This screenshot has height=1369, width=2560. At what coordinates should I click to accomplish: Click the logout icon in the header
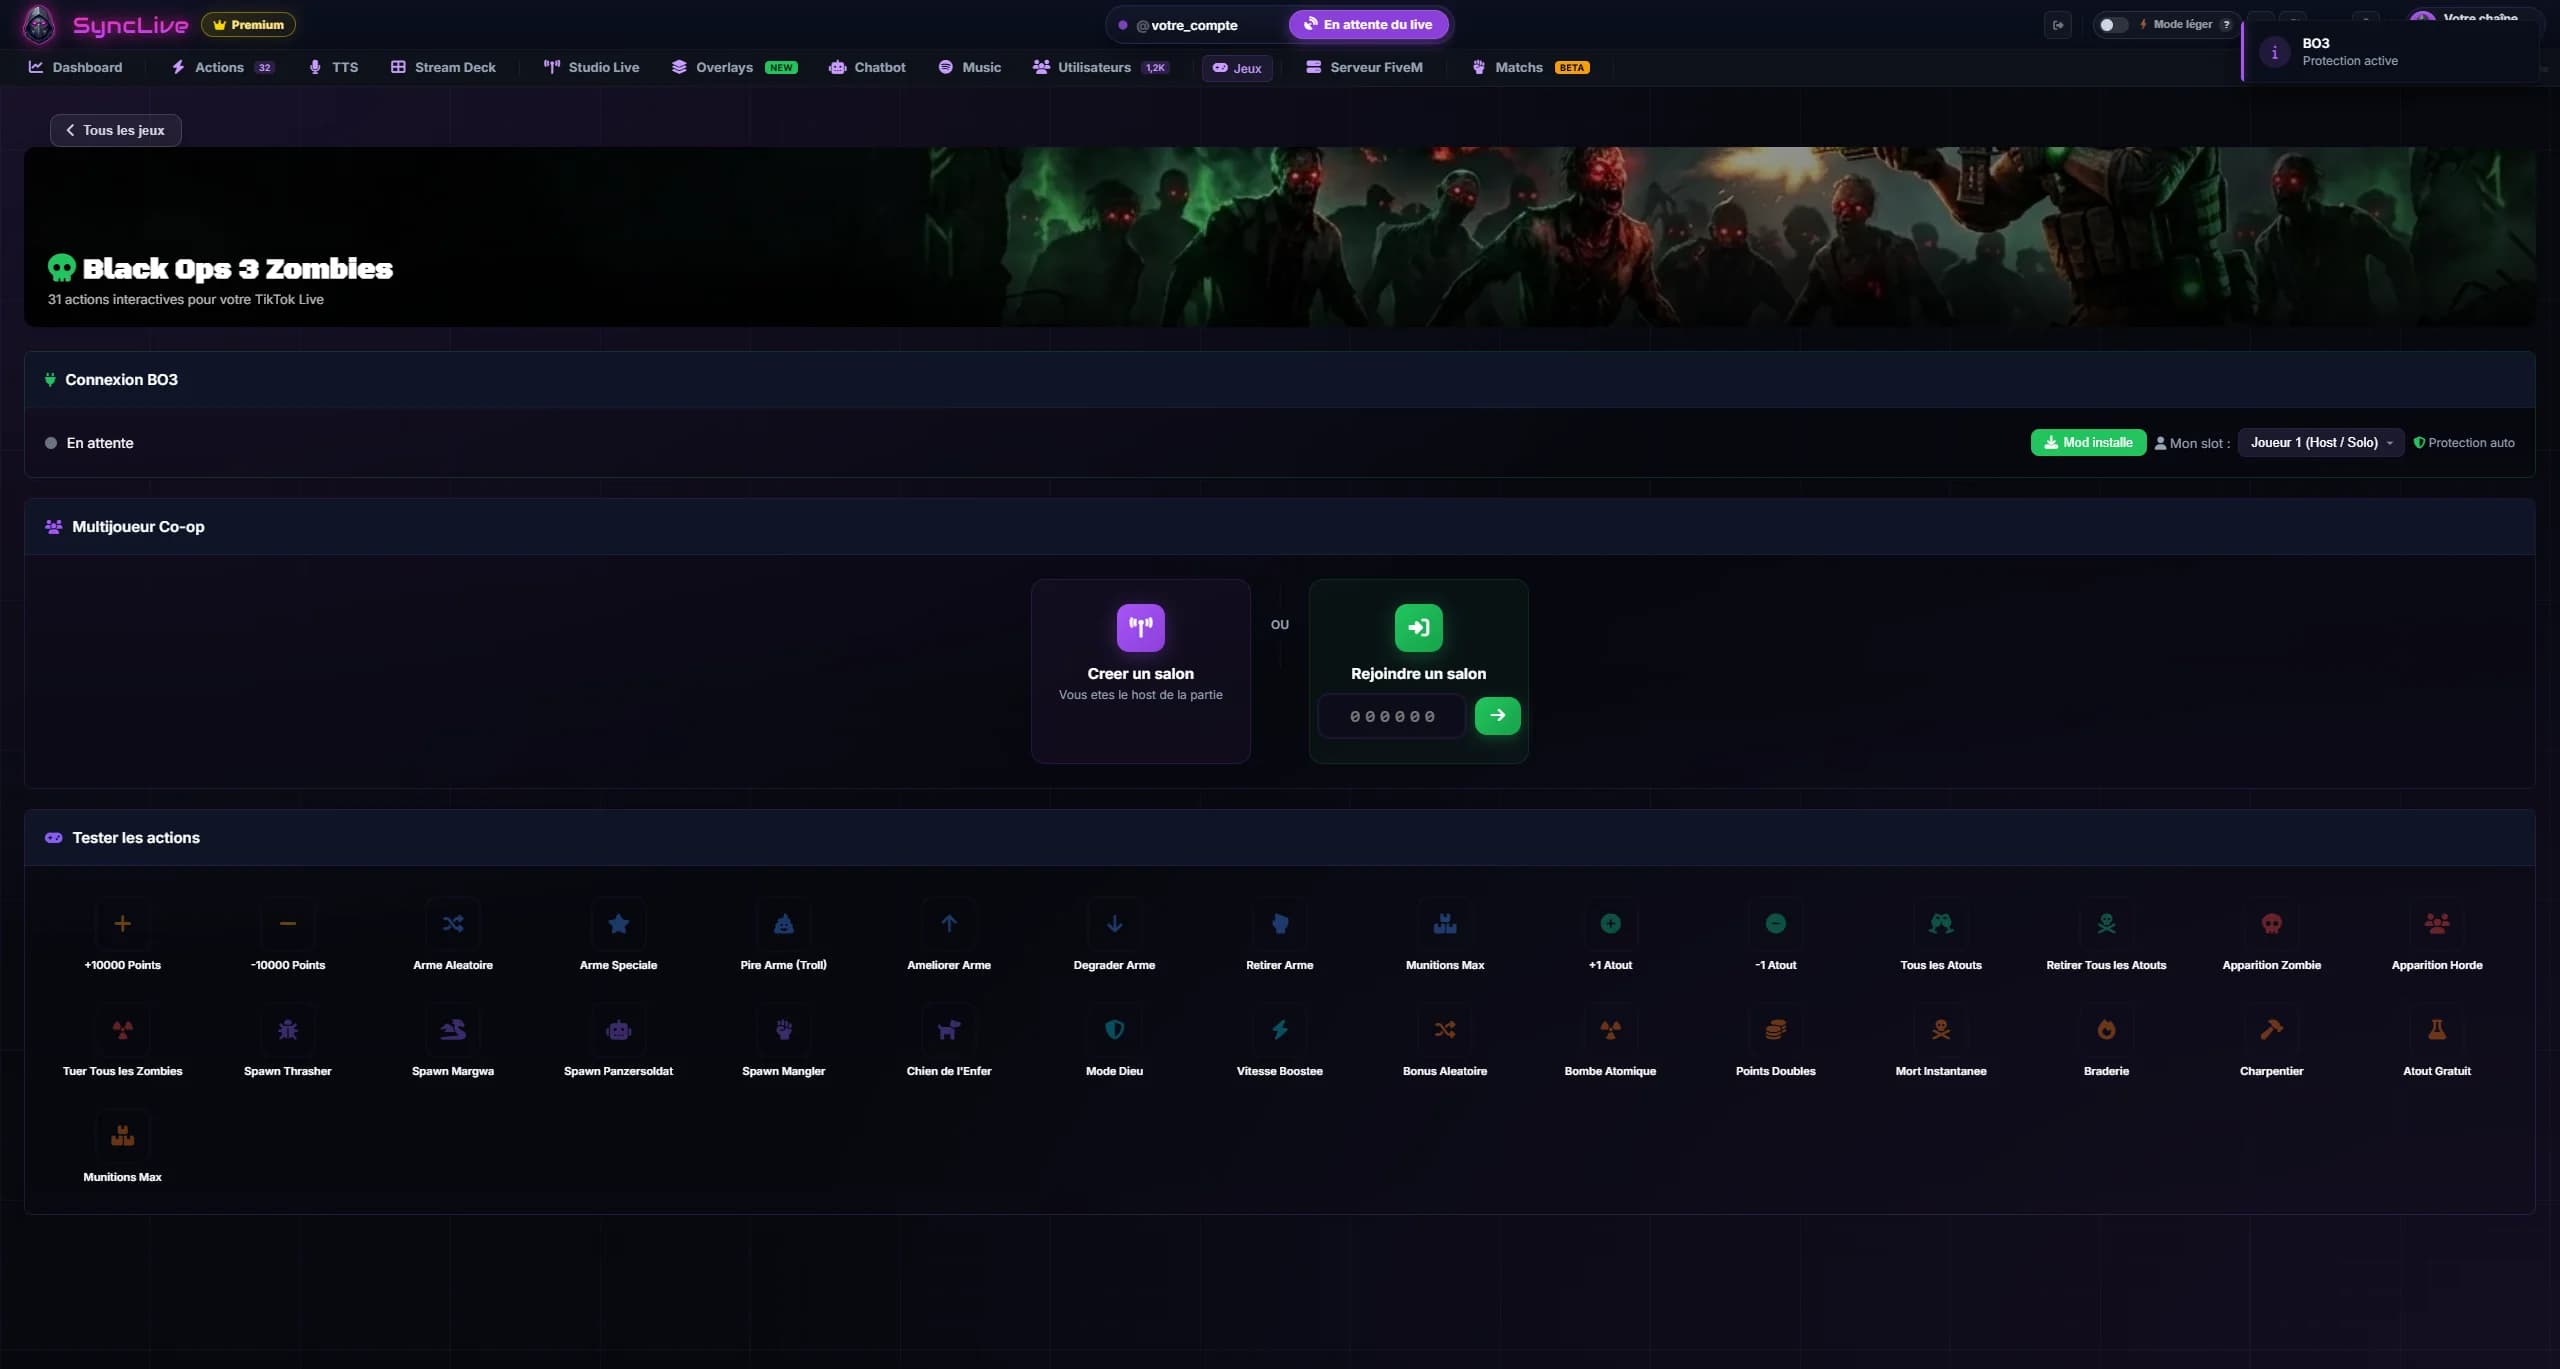2058,25
